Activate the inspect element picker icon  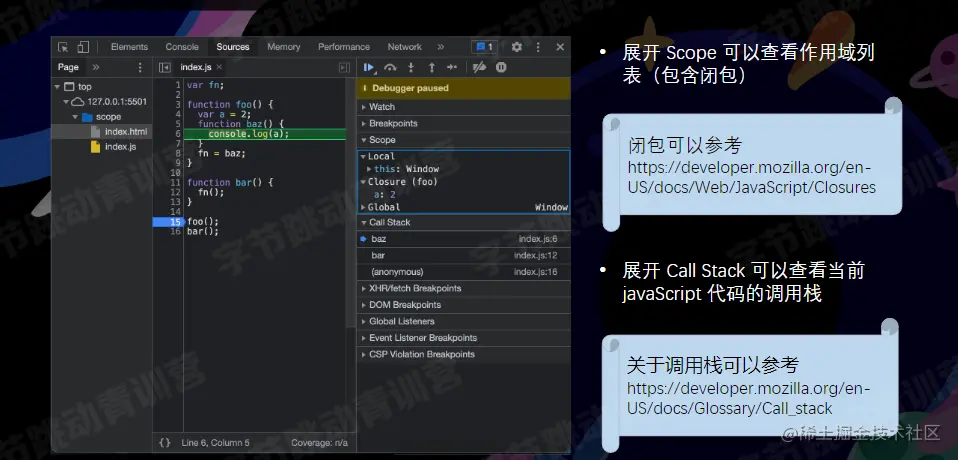pos(63,47)
